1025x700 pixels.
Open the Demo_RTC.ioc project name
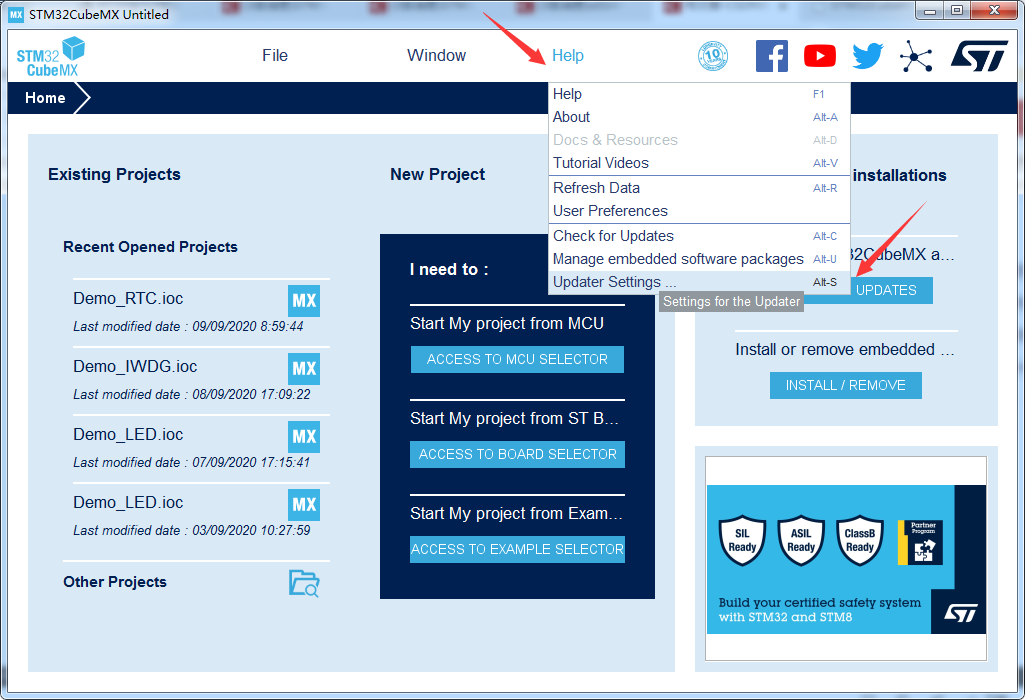coord(128,299)
